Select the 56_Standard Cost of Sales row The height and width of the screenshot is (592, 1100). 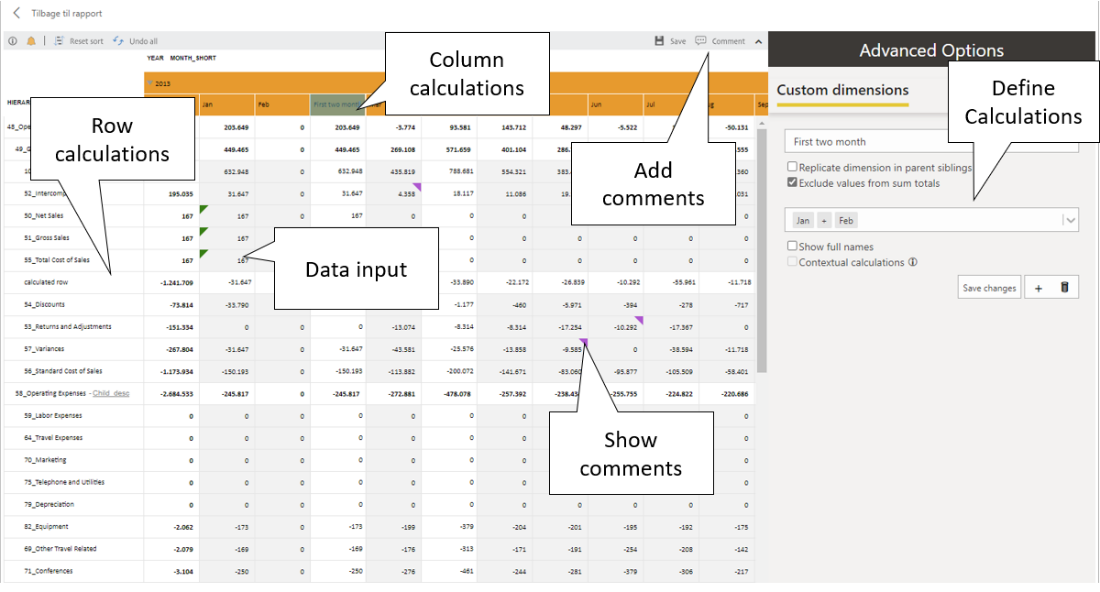63,371
